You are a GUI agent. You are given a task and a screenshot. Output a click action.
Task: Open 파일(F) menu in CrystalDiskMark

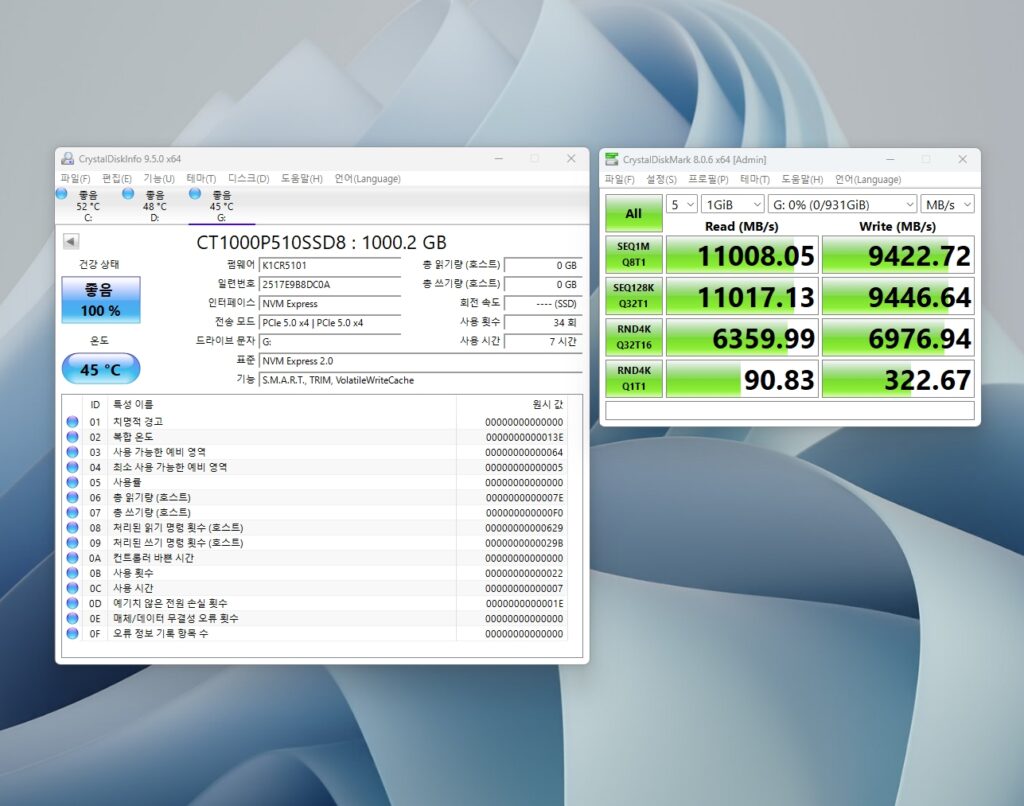click(x=619, y=179)
